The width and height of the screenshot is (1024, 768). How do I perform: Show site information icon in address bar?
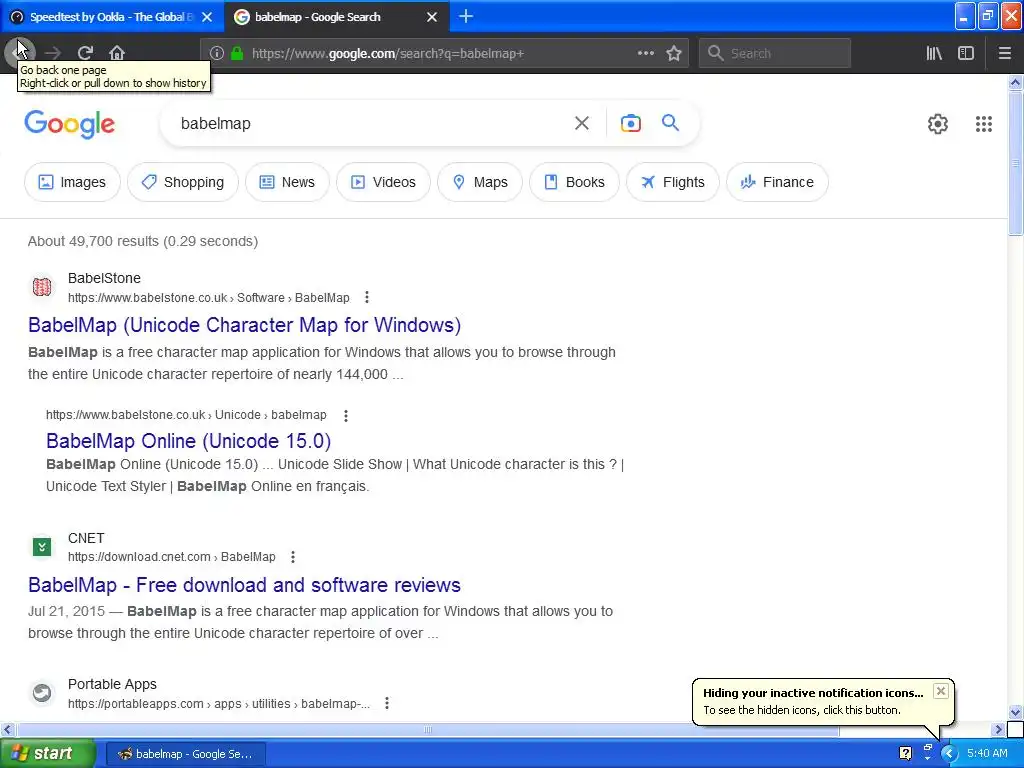click(x=217, y=54)
